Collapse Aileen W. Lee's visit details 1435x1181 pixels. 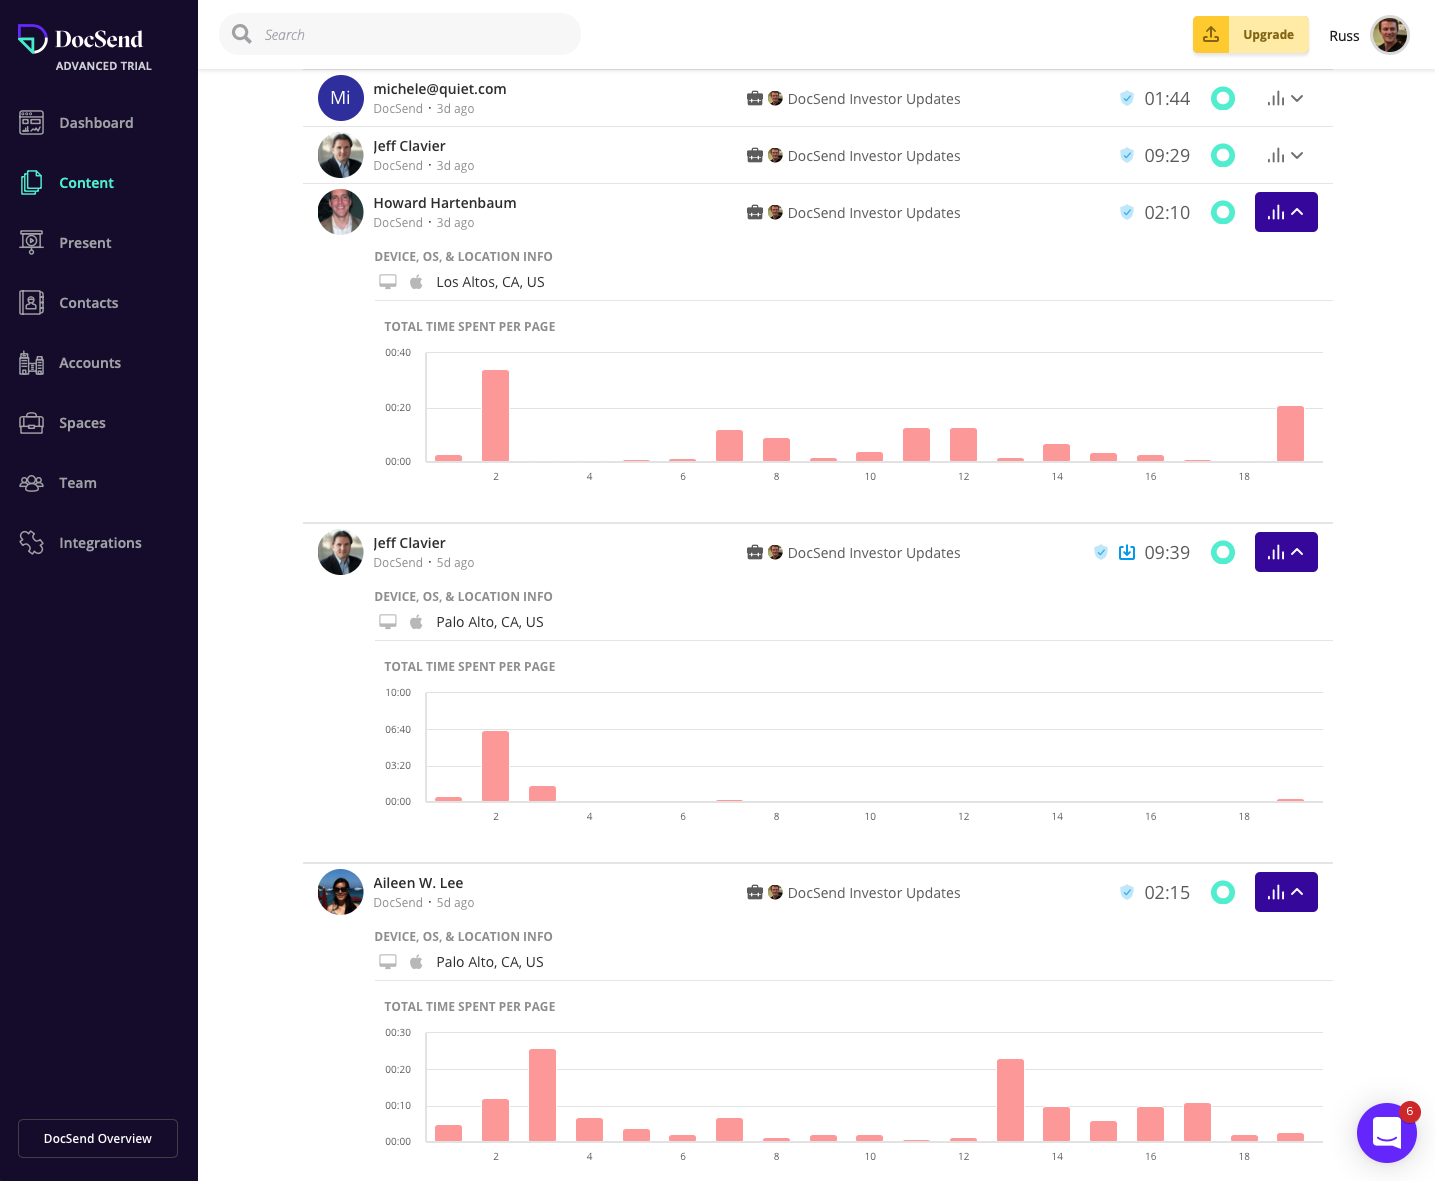(1285, 892)
